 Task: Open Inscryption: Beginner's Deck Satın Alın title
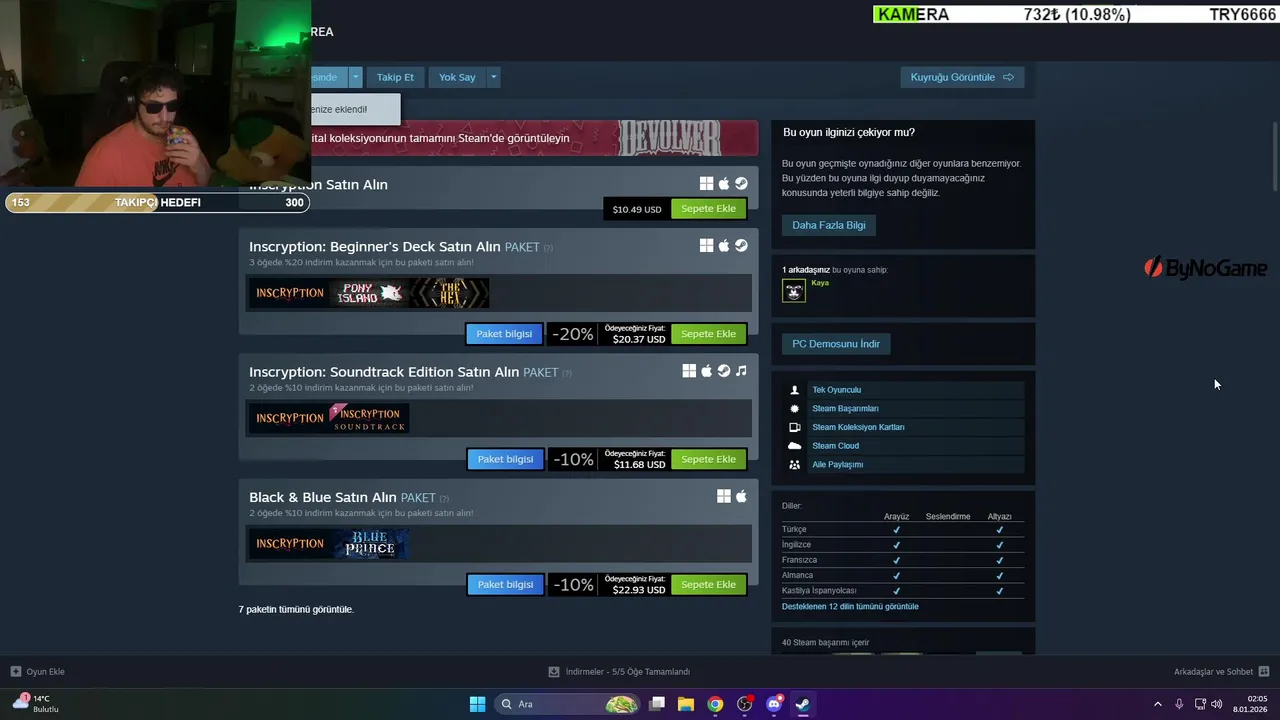point(375,246)
